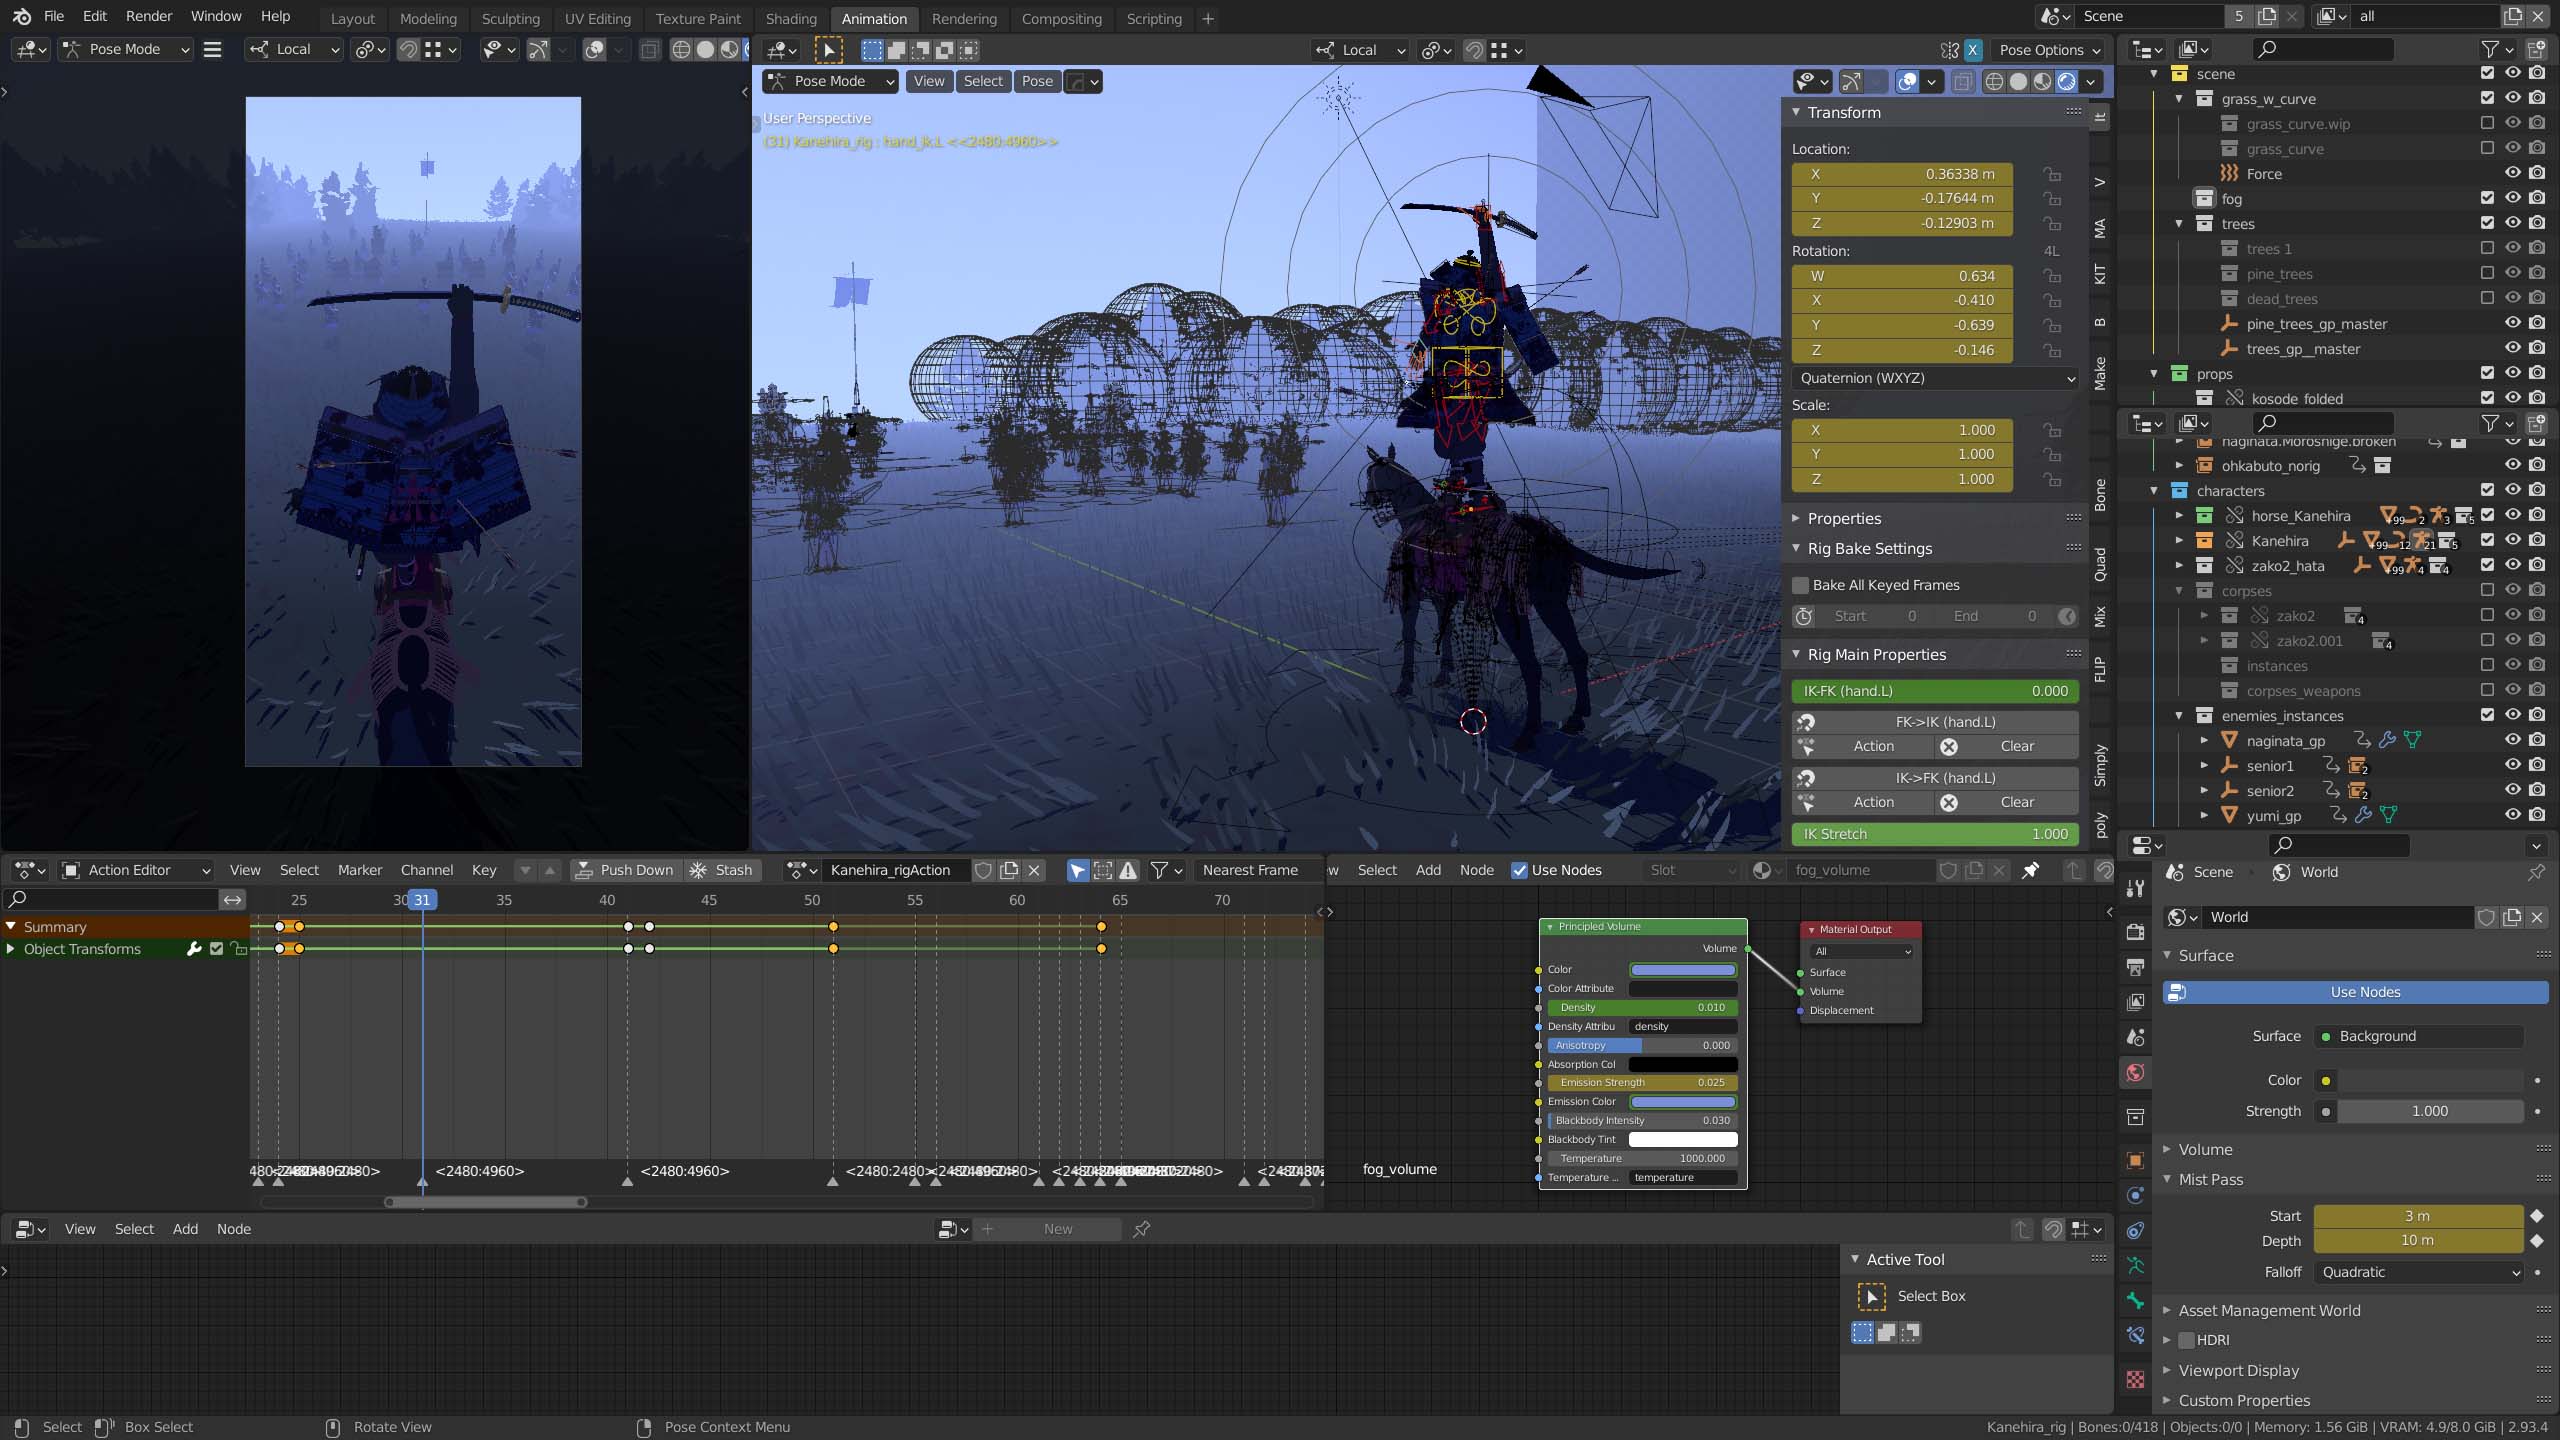Viewport: 2560px width, 1440px height.
Task: Toggle visibility of senior1 object
Action: point(2512,765)
